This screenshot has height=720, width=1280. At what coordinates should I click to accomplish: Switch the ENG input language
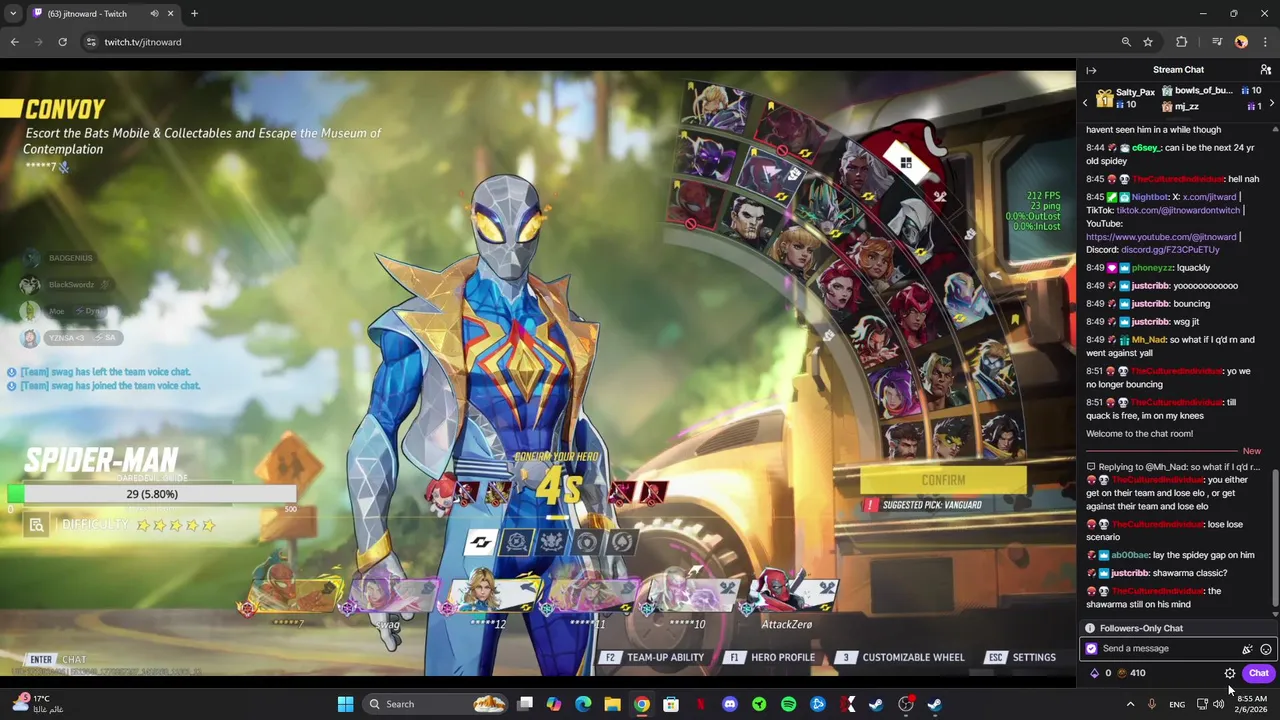point(1177,704)
